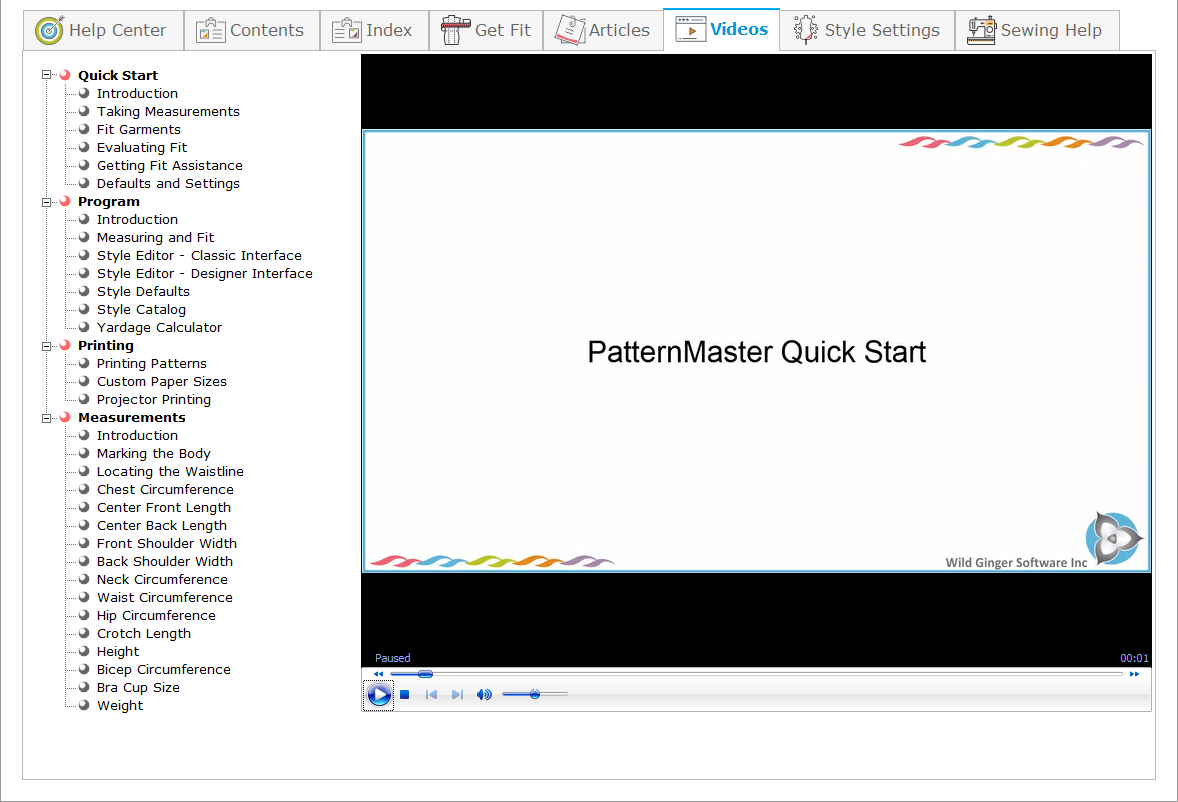Collapse the Measurements tree section
The height and width of the screenshot is (802, 1178).
pyautogui.click(x=47, y=418)
